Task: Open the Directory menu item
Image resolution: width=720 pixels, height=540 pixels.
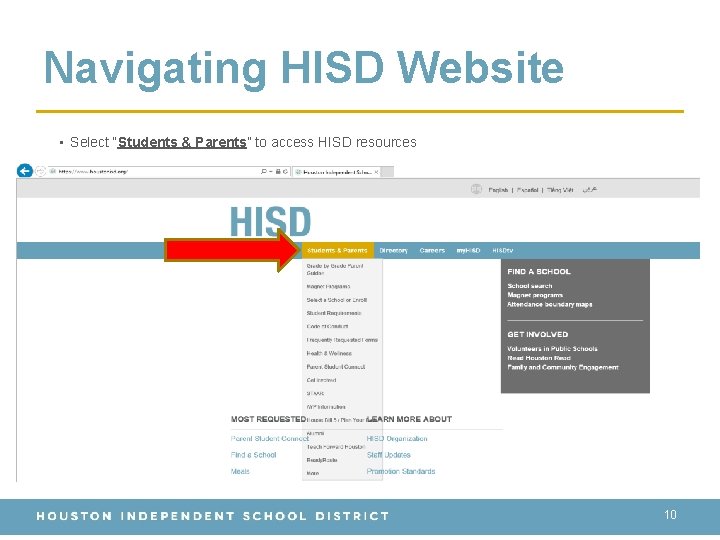Action: point(394,250)
